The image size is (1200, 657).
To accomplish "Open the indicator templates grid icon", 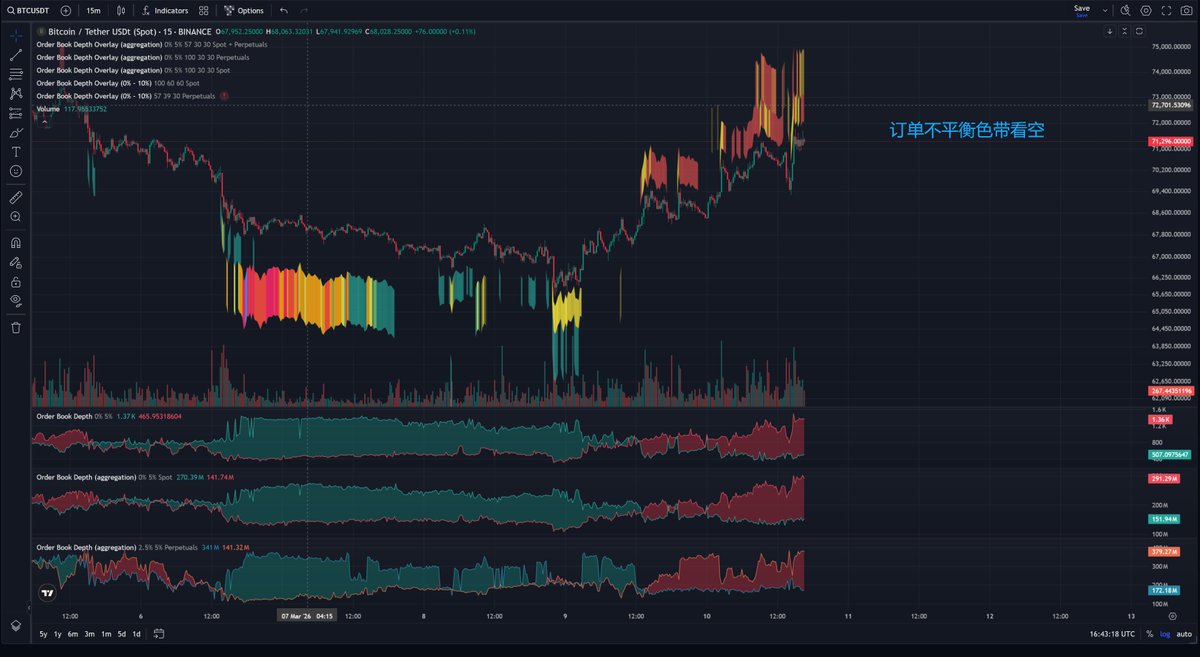I will 204,10.
